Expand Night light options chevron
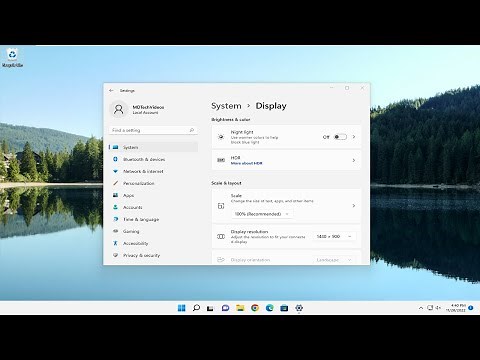 (x=354, y=137)
